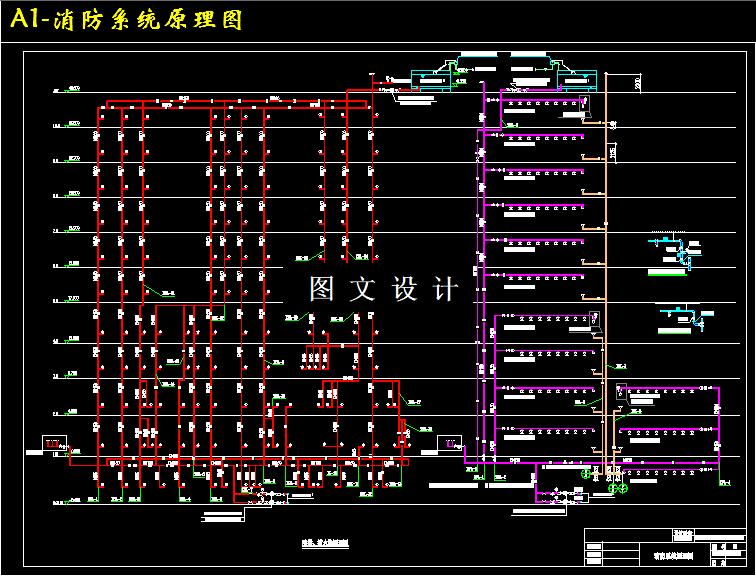Select the red pump adapter box beside the red hydrant system
Image resolution: width=756 pixels, height=576 pixels.
coord(54,443)
